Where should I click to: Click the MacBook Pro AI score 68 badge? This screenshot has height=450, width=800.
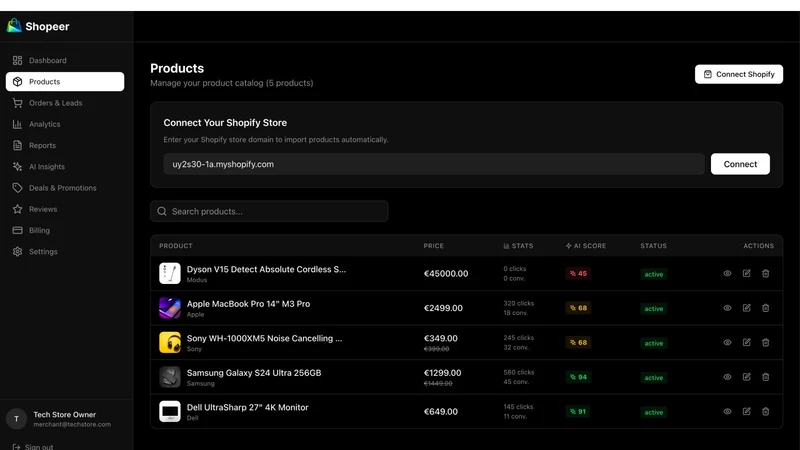click(578, 308)
